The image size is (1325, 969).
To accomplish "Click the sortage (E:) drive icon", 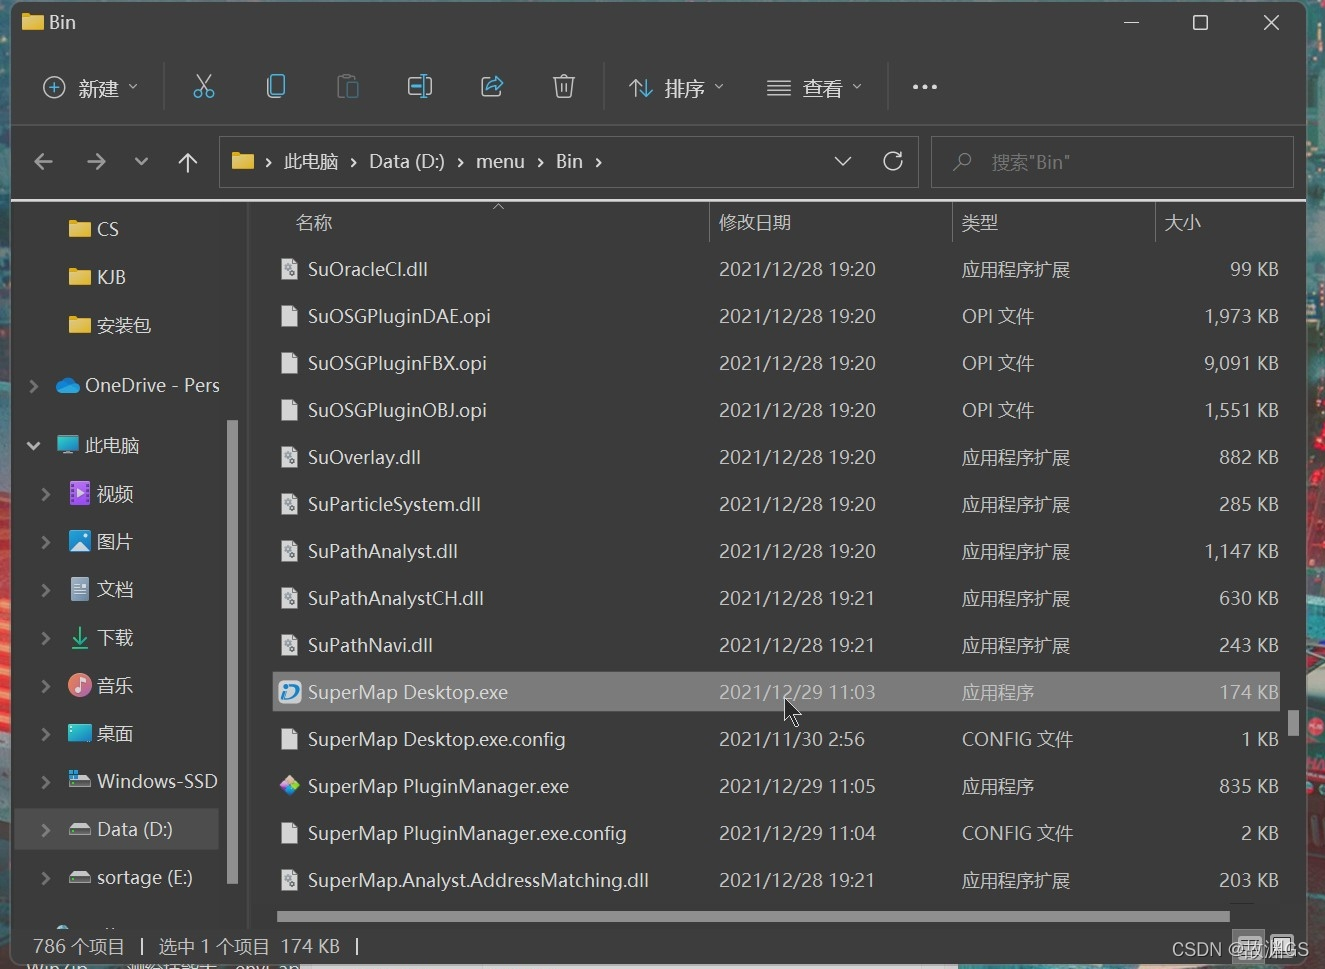I will pos(80,877).
